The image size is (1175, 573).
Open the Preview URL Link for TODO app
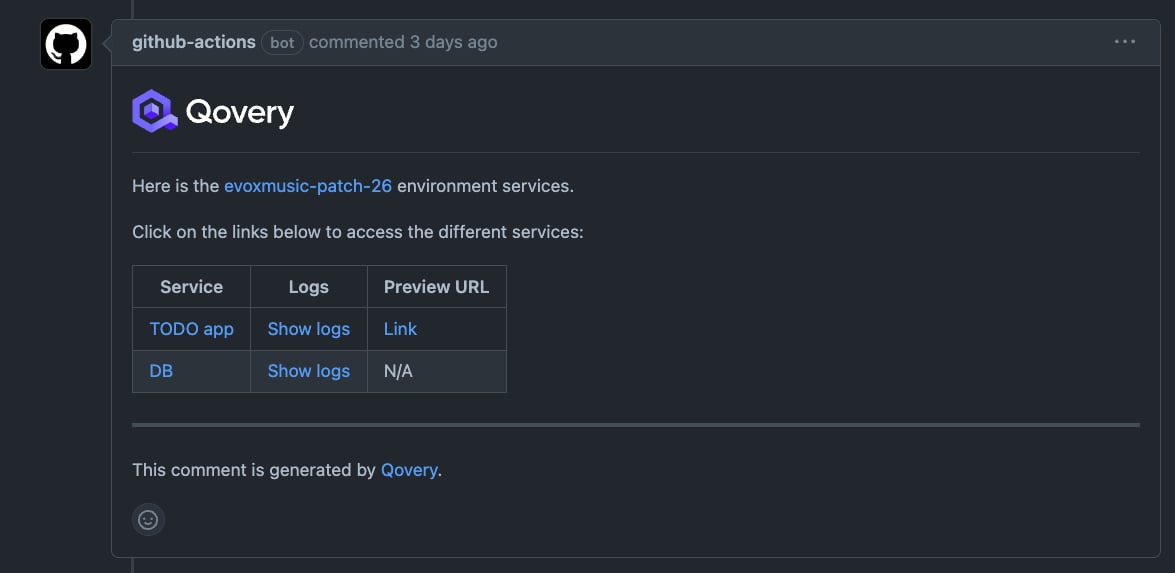(400, 329)
